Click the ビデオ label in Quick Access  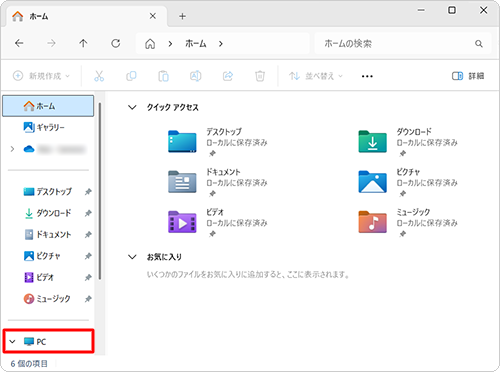tap(215, 212)
